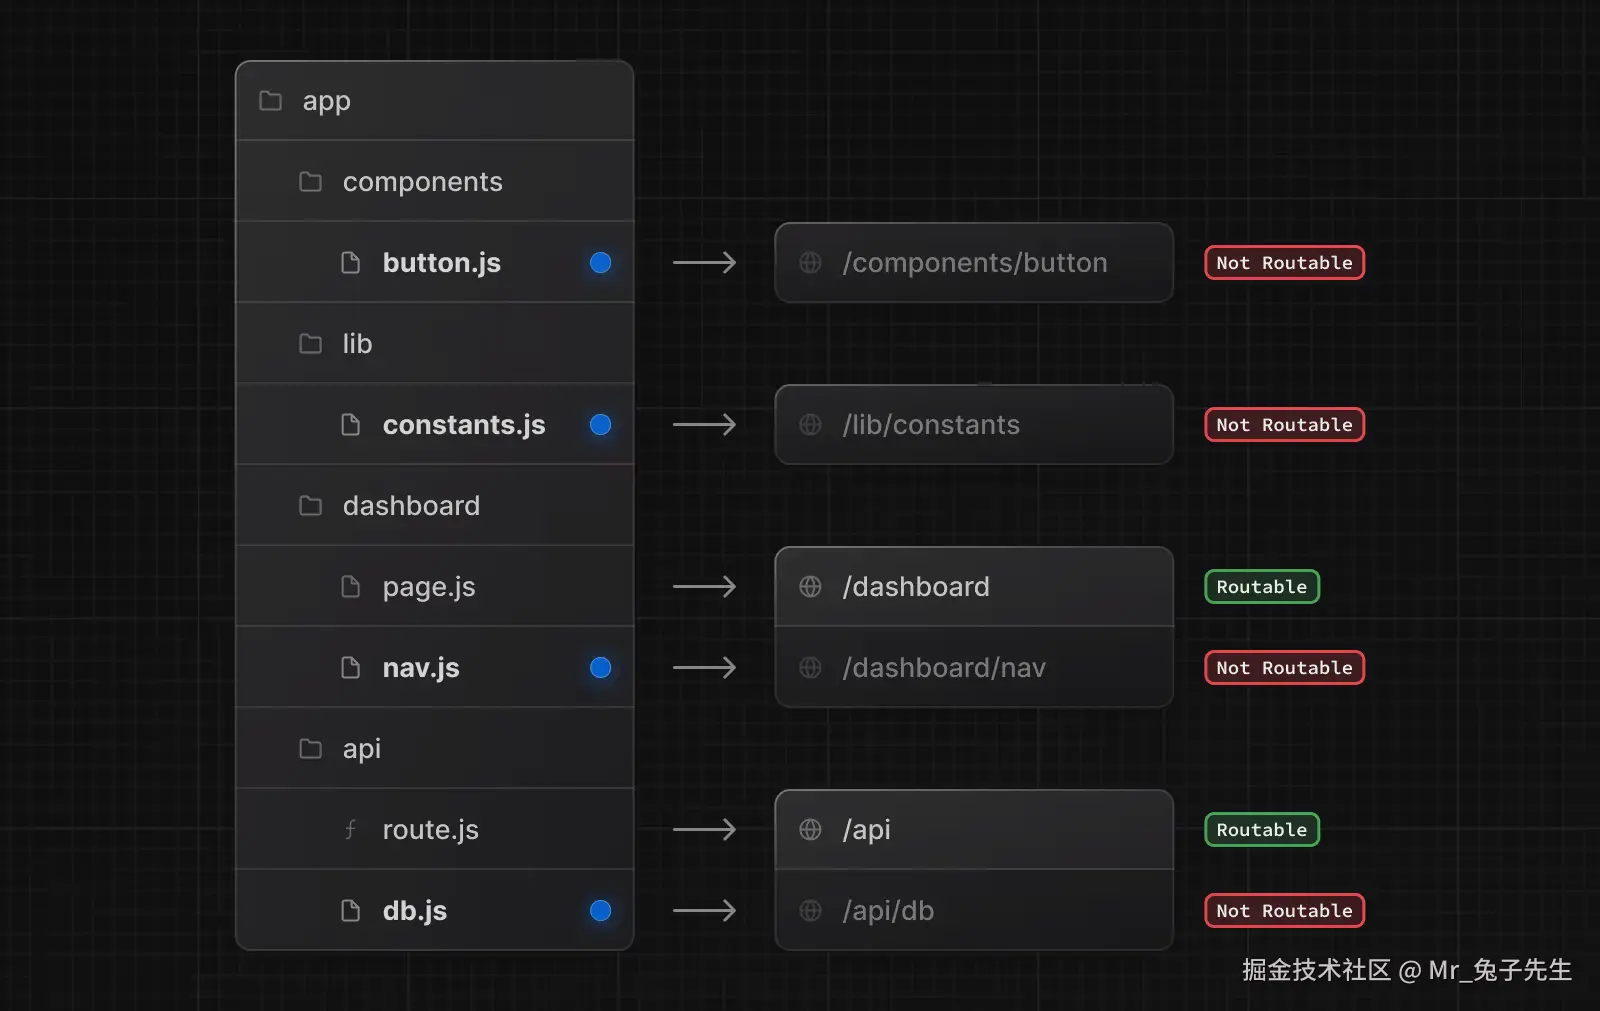
Task: Click the globe icon beside /dashboard
Action: (x=810, y=587)
